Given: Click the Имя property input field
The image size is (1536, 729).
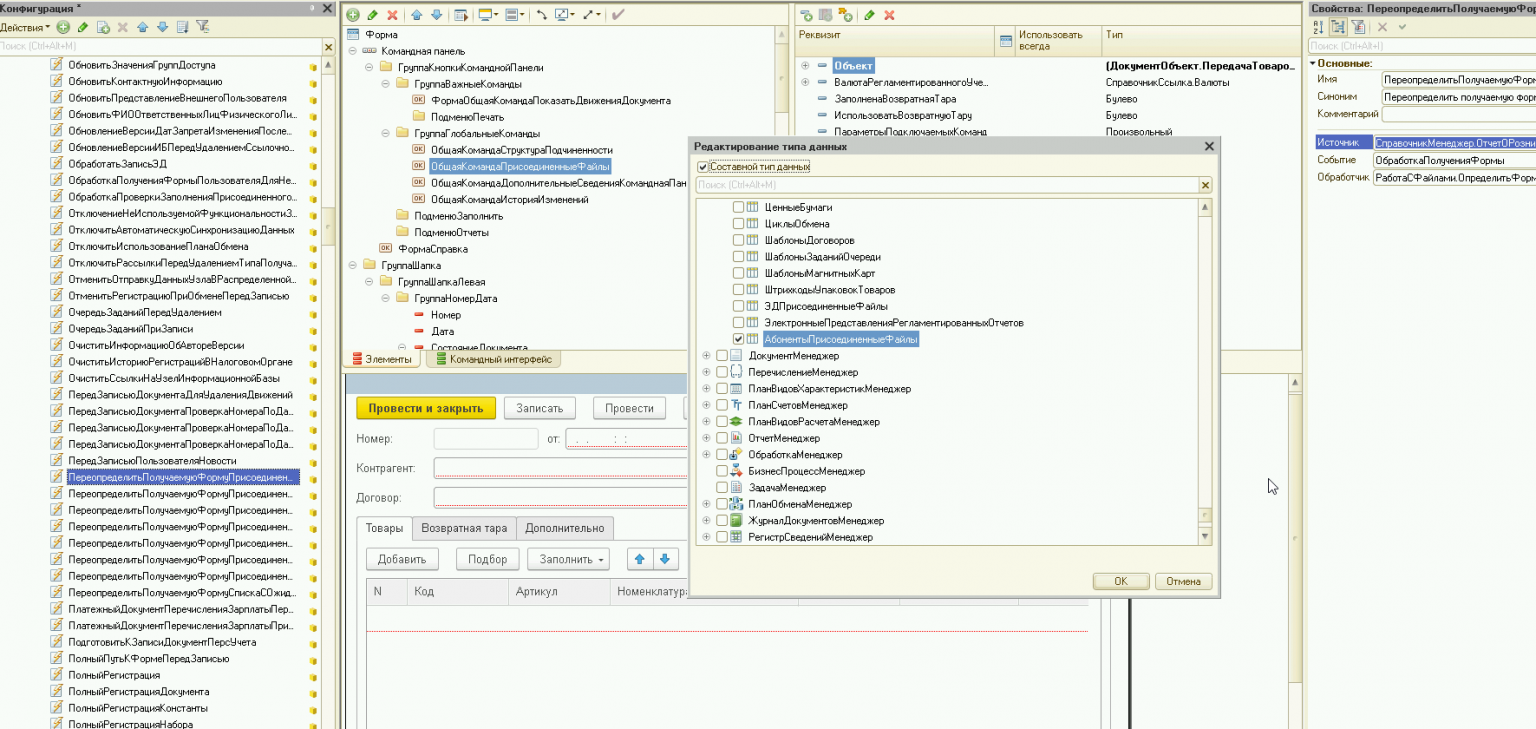Looking at the screenshot, I should pos(1458,79).
